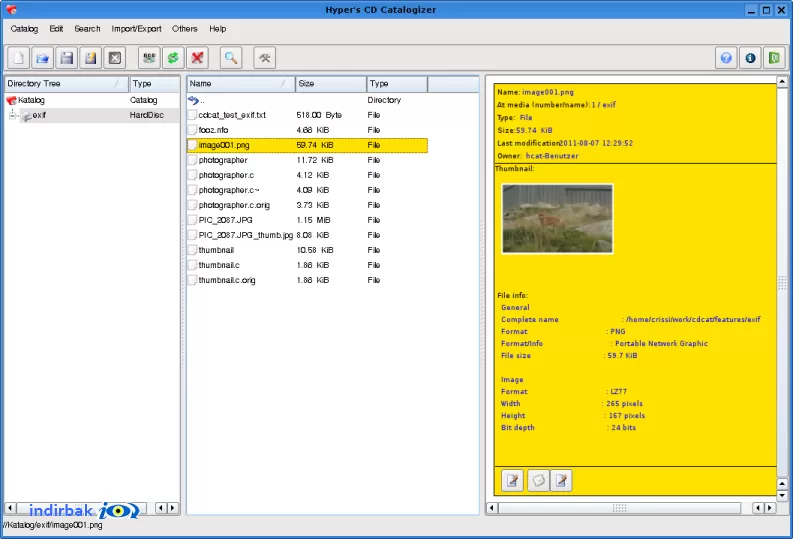
Task: Click the image001.png thumbnail preview
Action: pos(557,218)
